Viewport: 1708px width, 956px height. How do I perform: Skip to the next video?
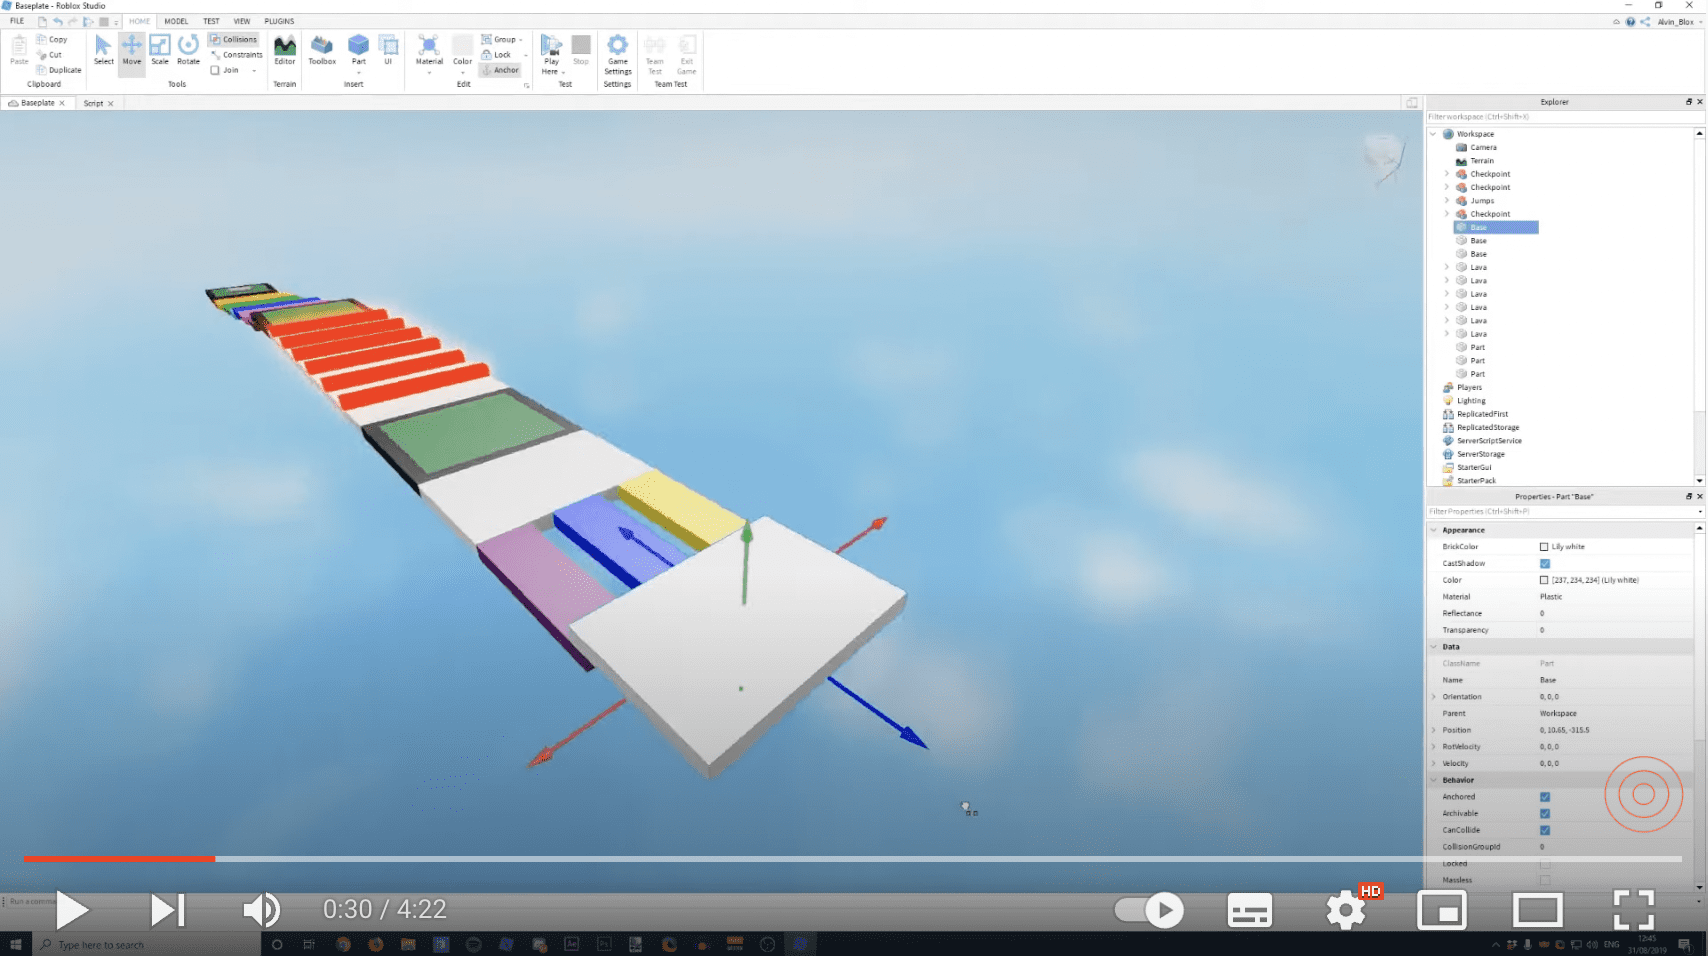(168, 910)
